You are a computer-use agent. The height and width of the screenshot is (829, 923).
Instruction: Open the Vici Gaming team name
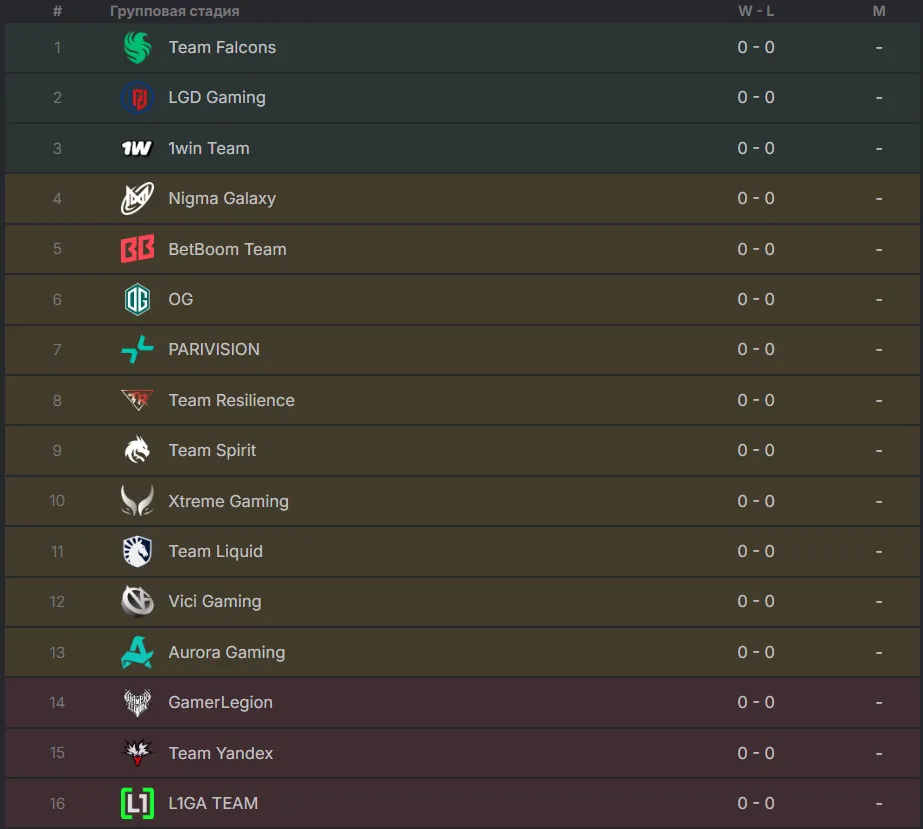(215, 601)
